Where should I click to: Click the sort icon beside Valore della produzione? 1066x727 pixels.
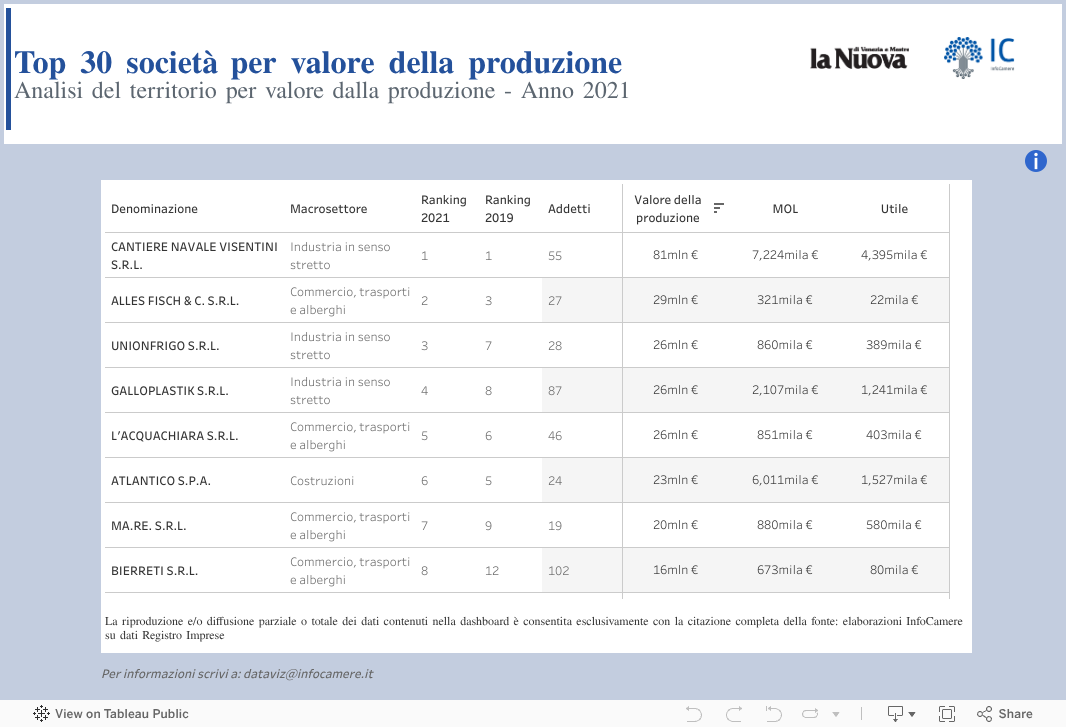pyautogui.click(x=718, y=208)
